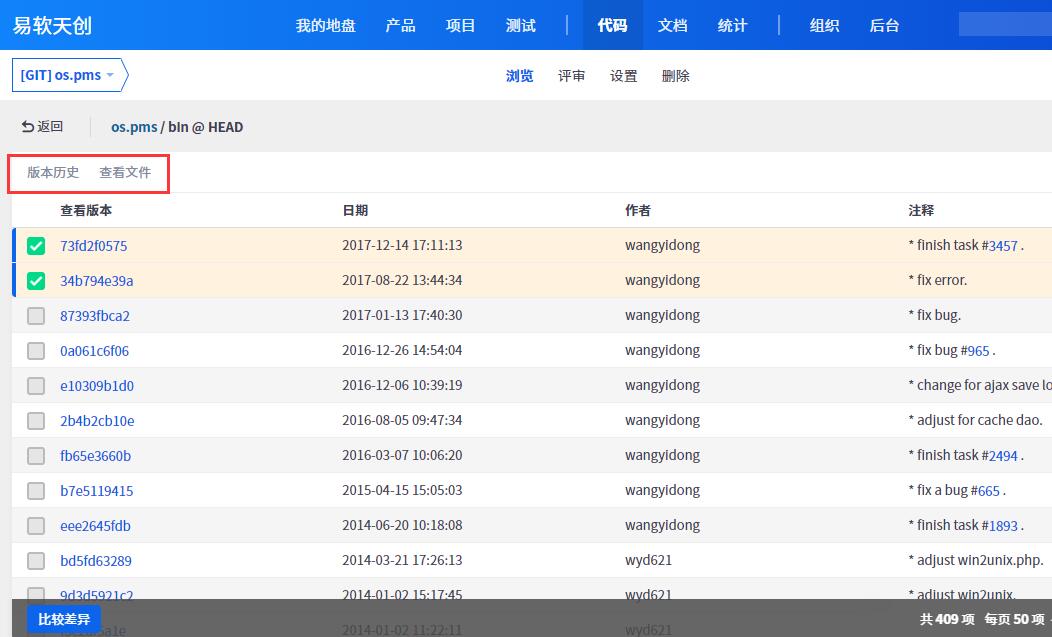Select the 版本历史 tab
The width and height of the screenshot is (1052, 637).
pos(53,173)
